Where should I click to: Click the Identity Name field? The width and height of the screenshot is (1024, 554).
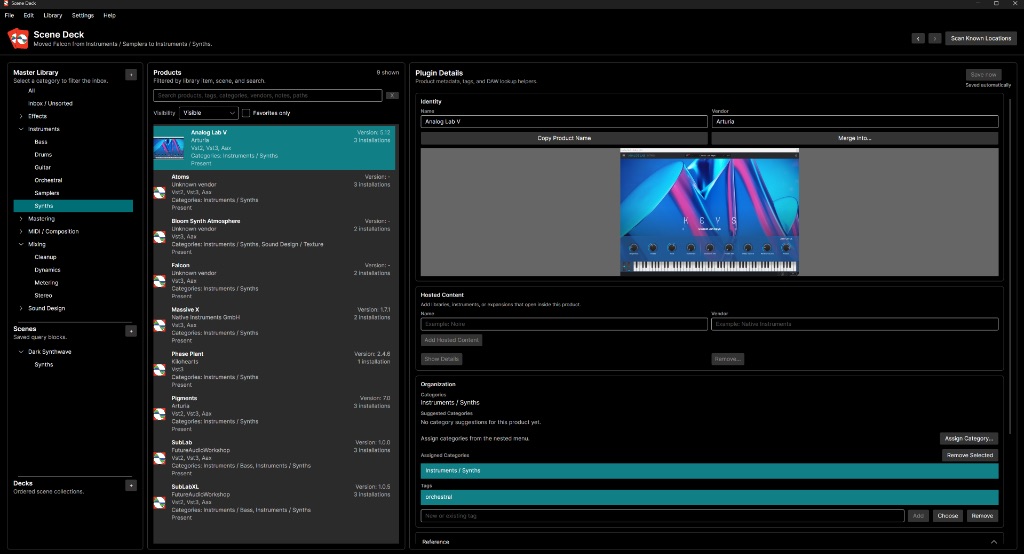point(564,122)
